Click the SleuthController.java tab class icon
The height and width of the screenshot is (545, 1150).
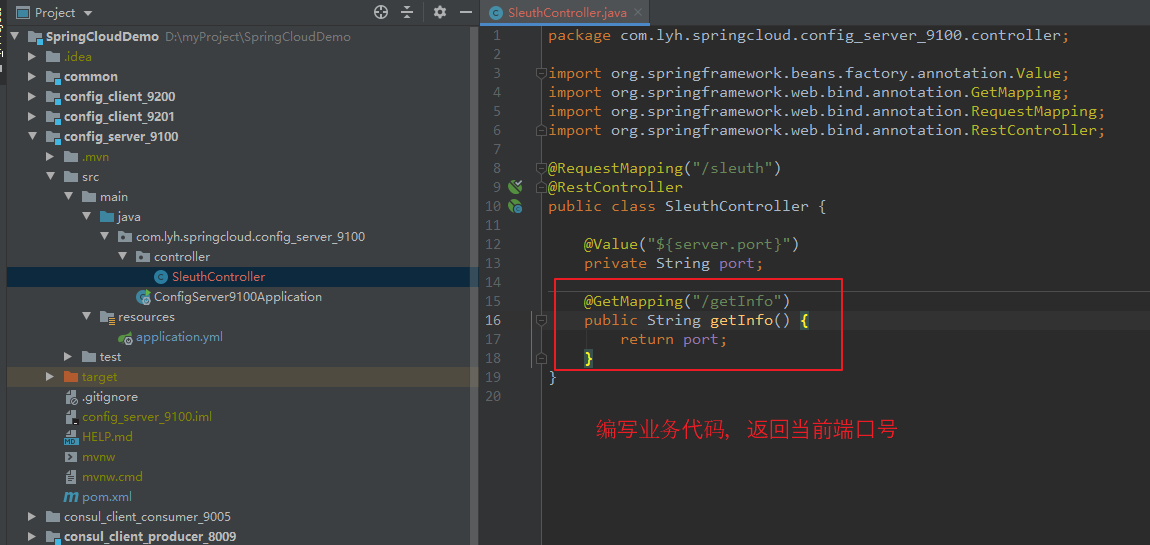497,12
